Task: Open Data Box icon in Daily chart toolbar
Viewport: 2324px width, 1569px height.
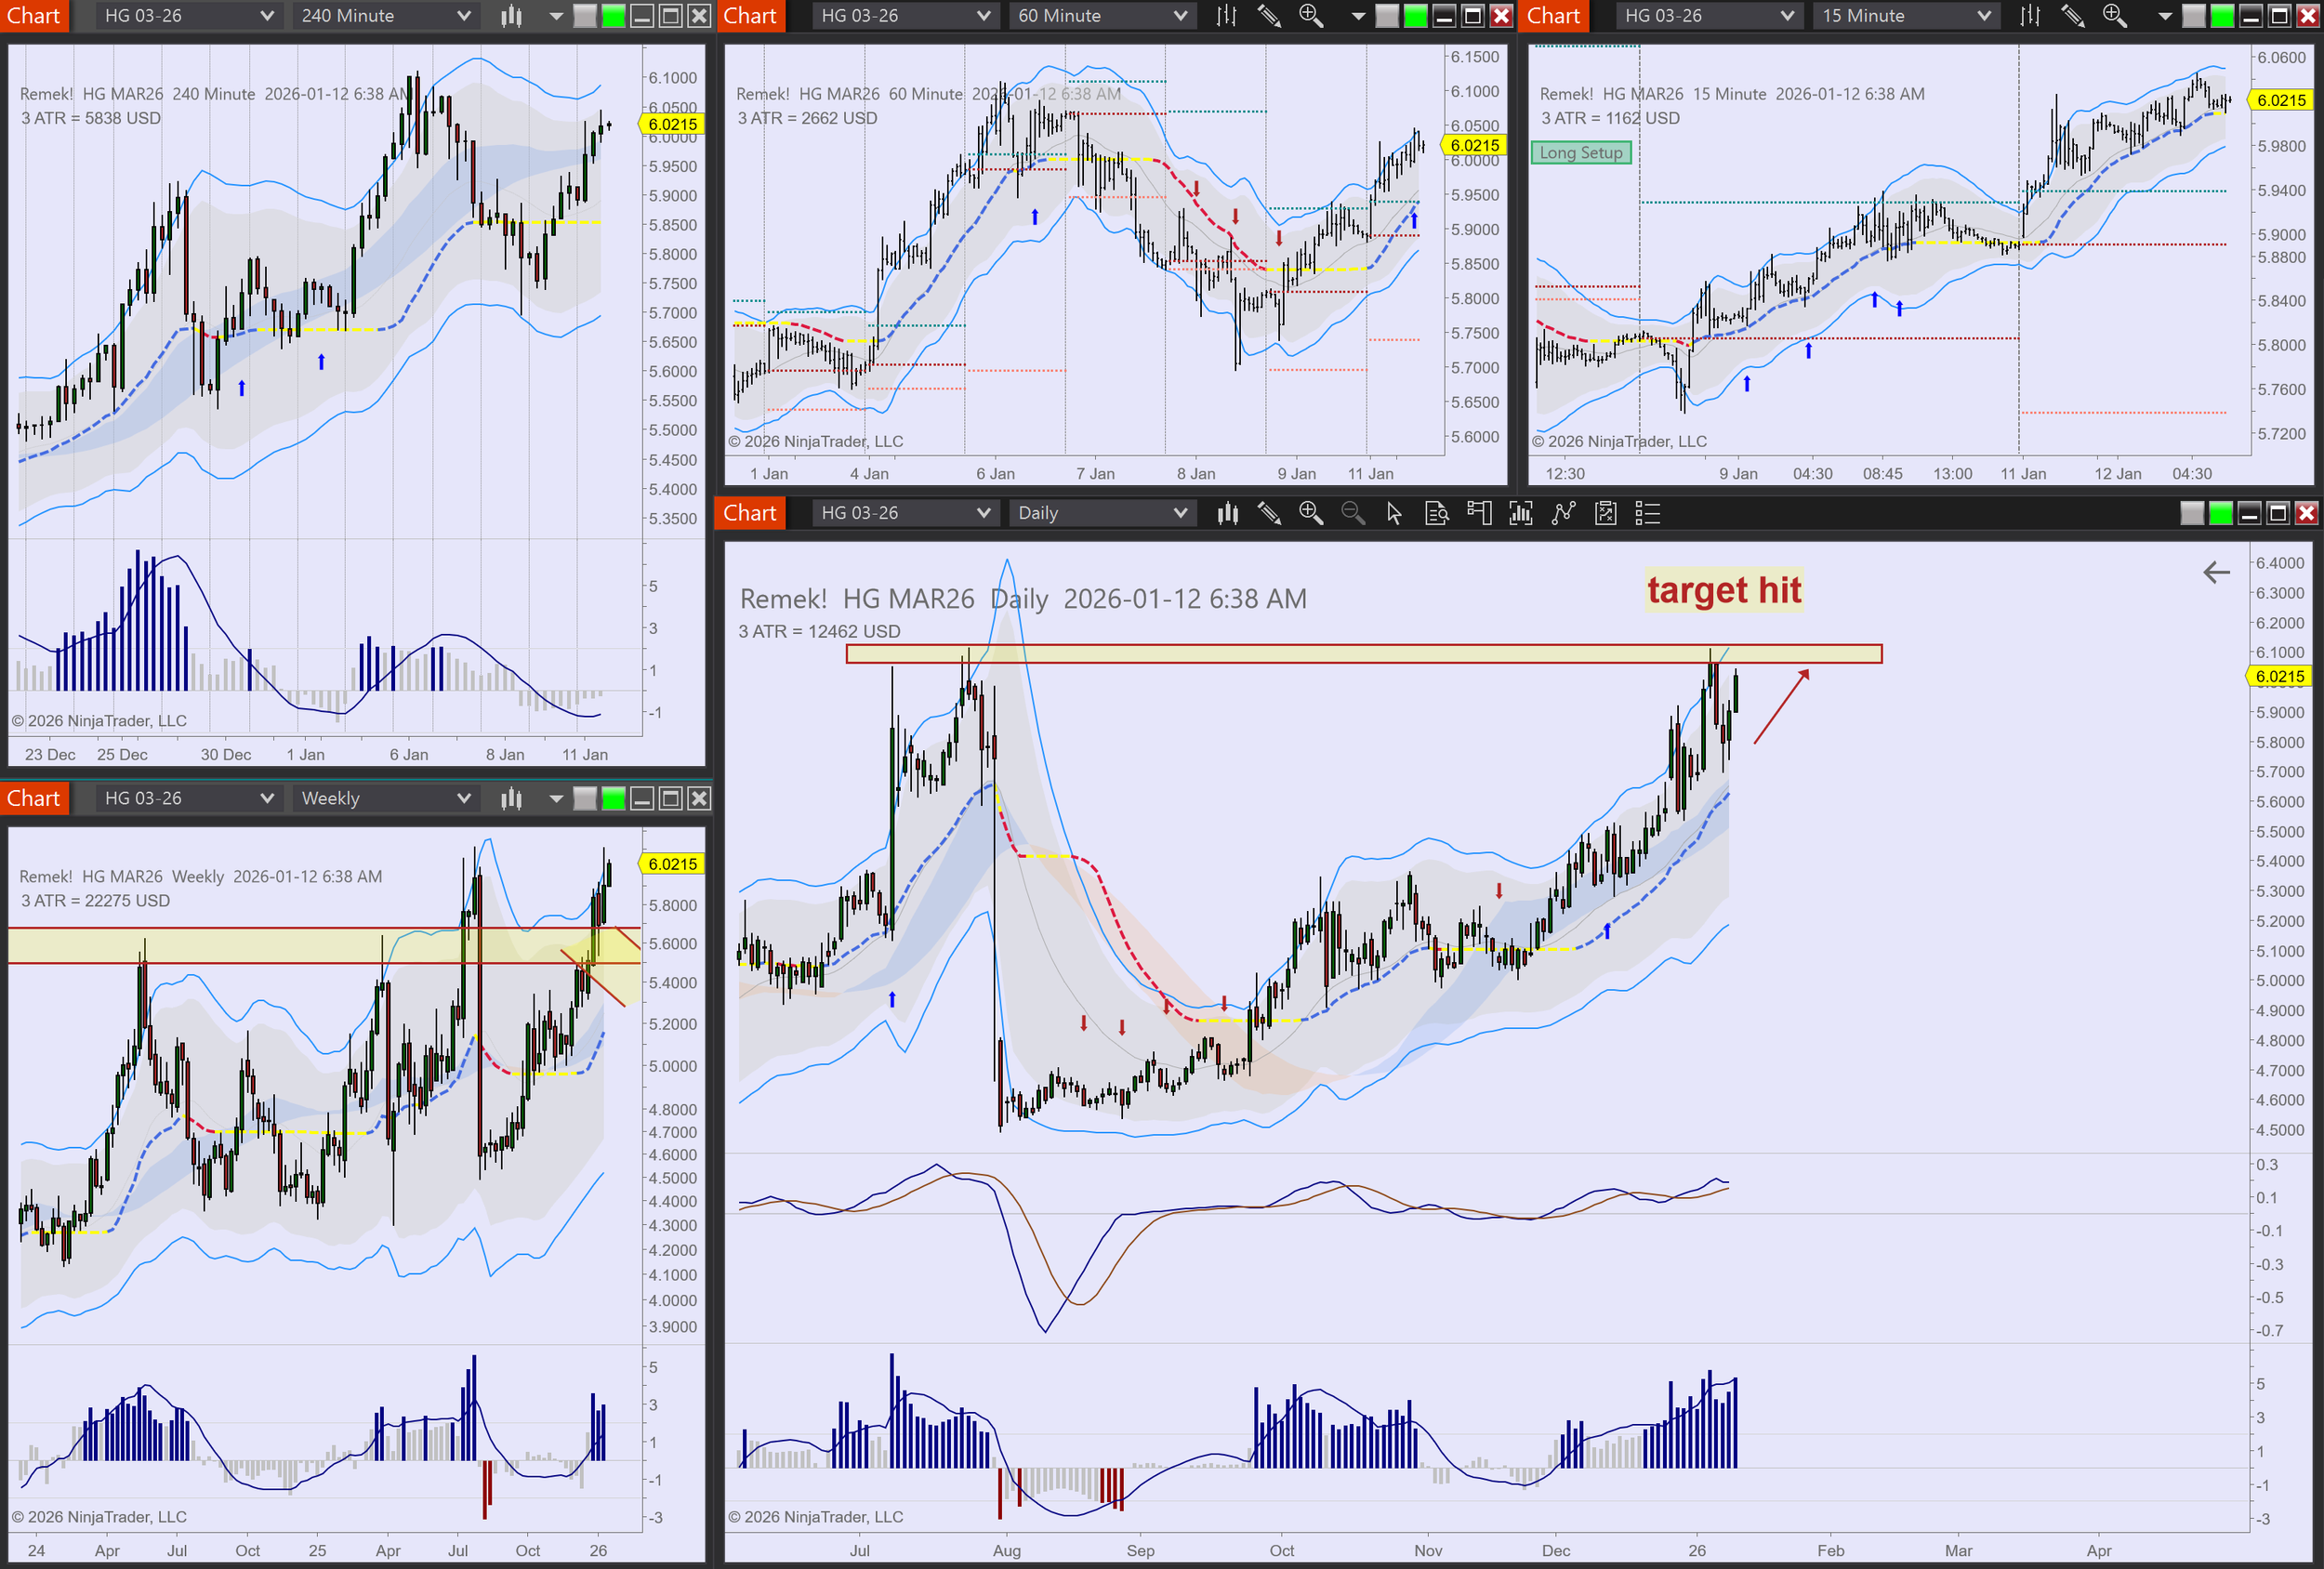Action: (1436, 513)
